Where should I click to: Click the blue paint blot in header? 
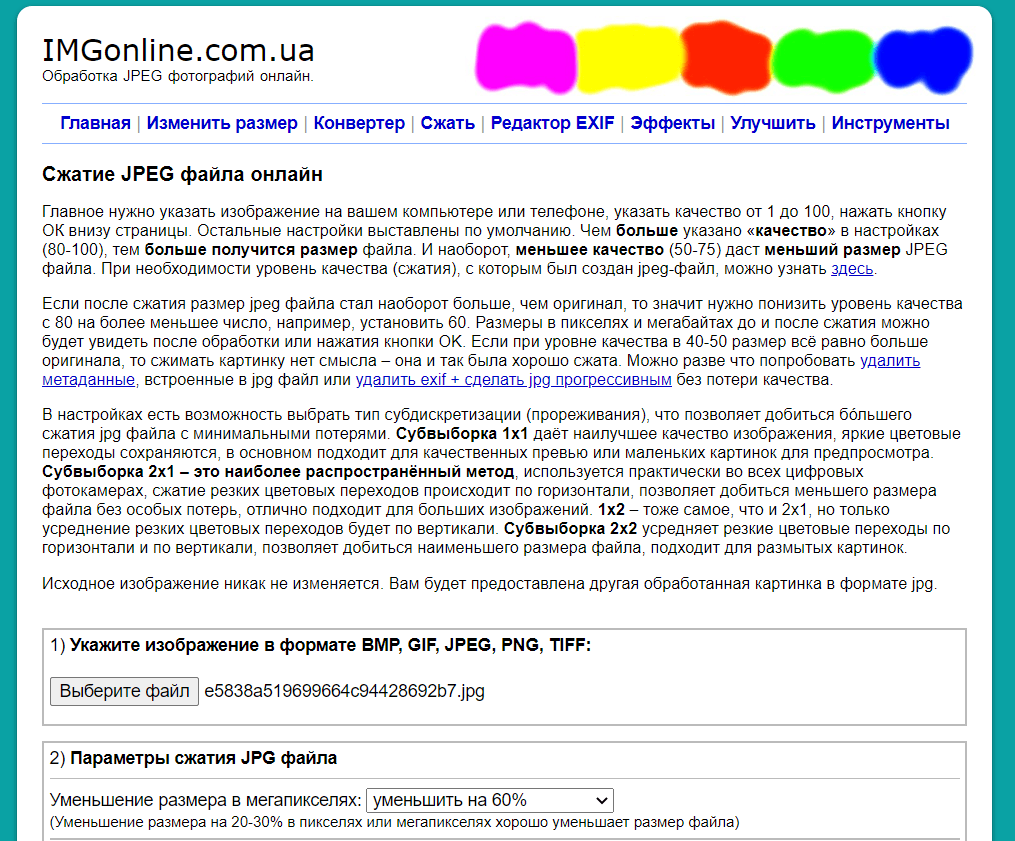(923, 58)
